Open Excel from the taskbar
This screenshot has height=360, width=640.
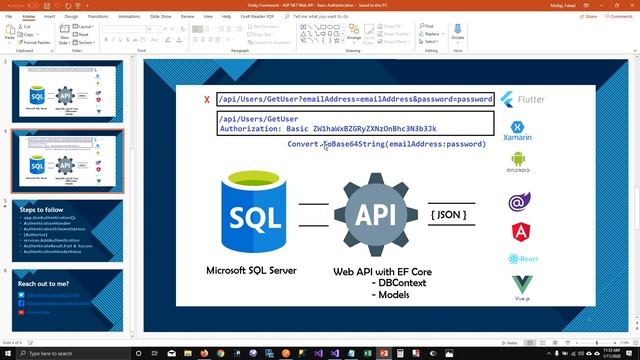point(367,353)
